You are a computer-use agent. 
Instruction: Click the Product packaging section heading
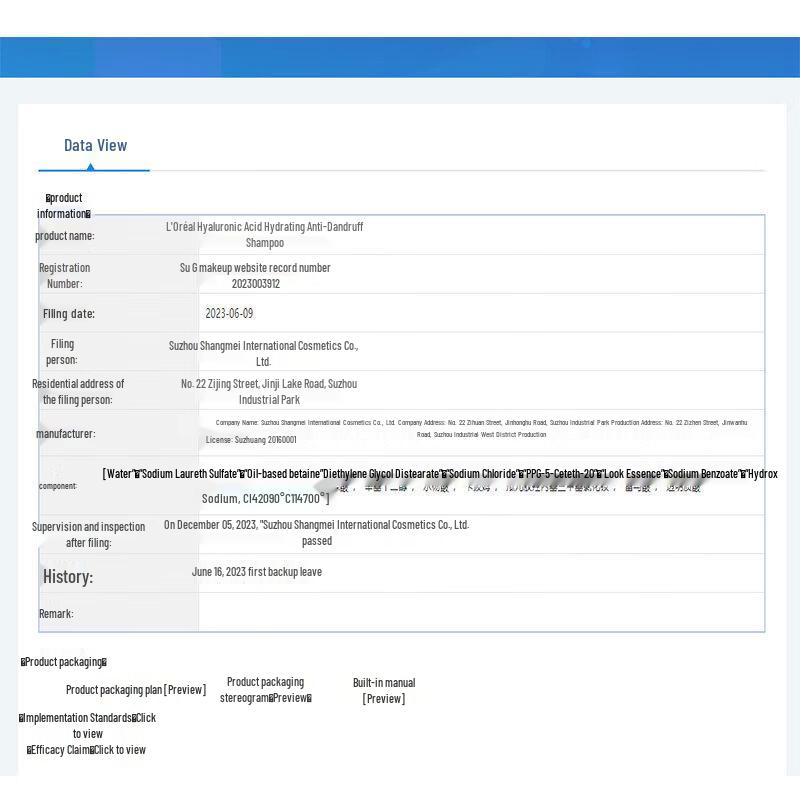63,662
